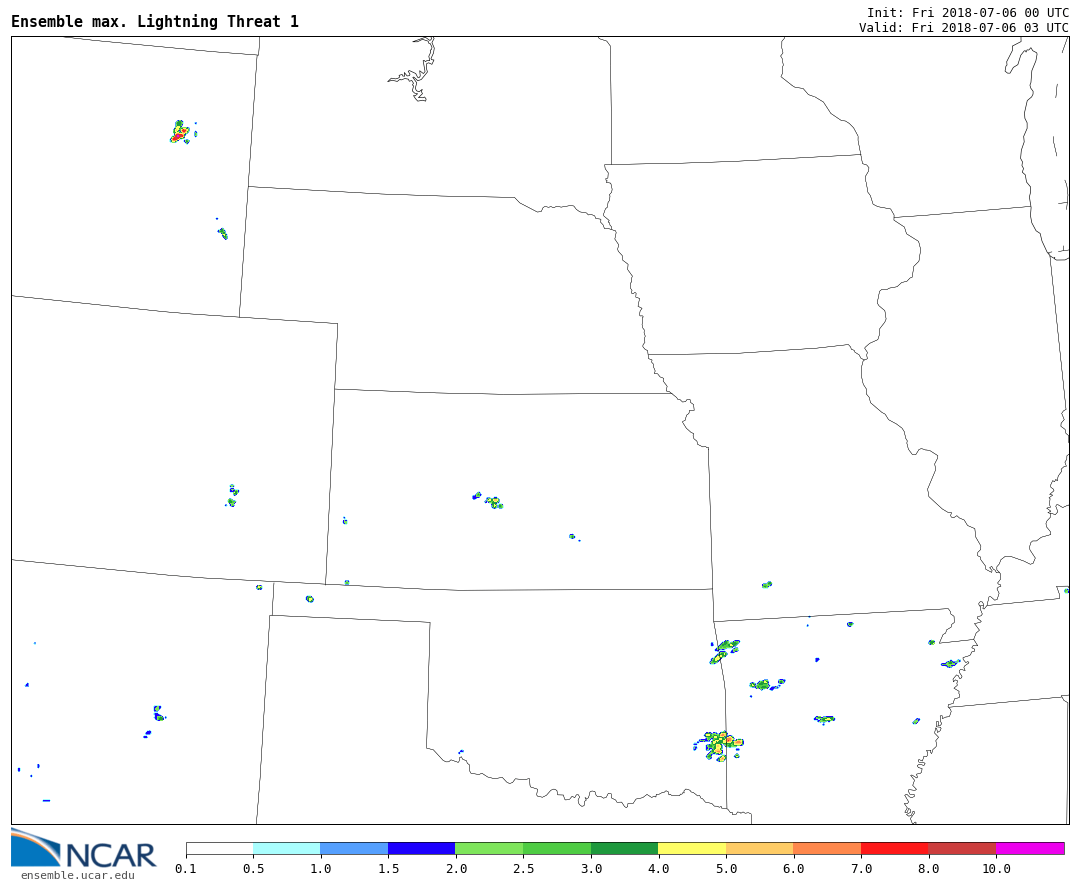The width and height of the screenshot is (1080, 887).
Task: Click the red-core storm cell in the upper-left
Action: [x=180, y=133]
